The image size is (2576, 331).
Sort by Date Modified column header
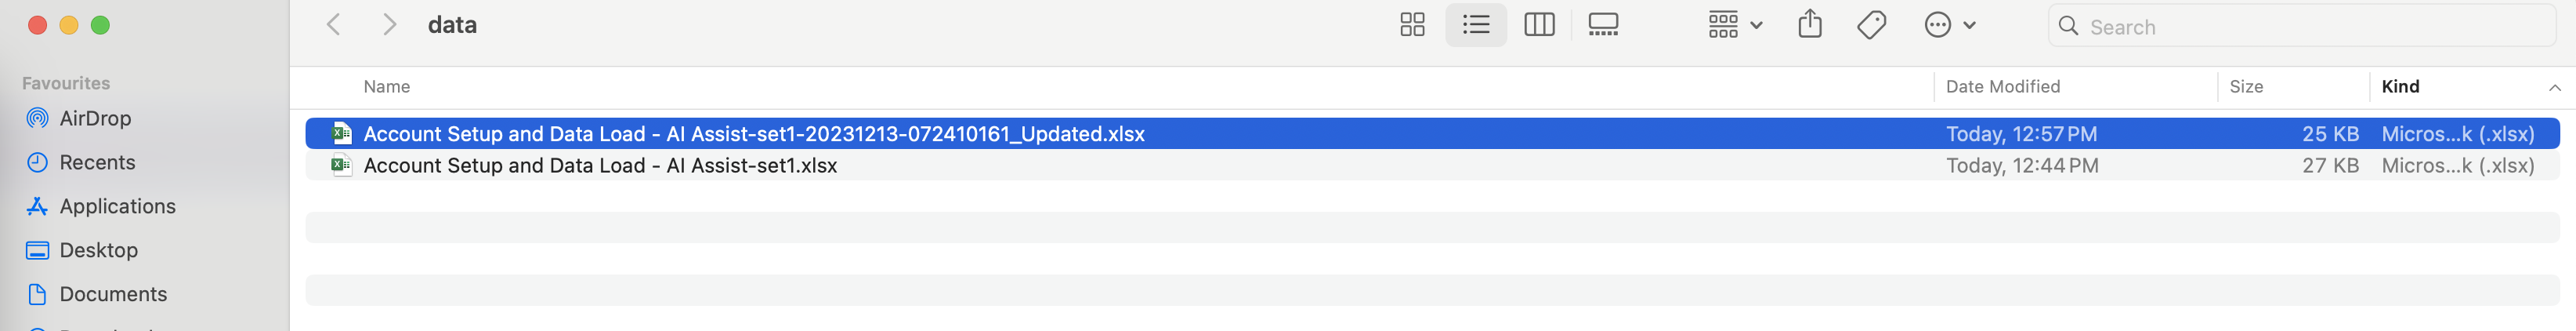pos(2002,87)
